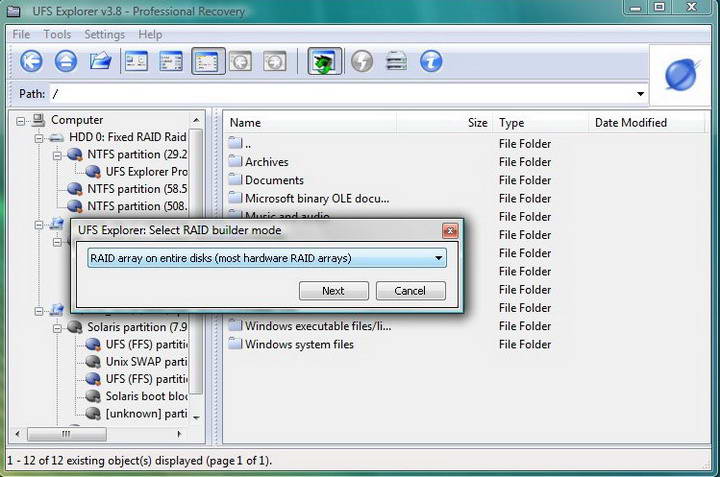The width and height of the screenshot is (720, 477).
Task: Sort by the Type column header
Action: (540, 123)
